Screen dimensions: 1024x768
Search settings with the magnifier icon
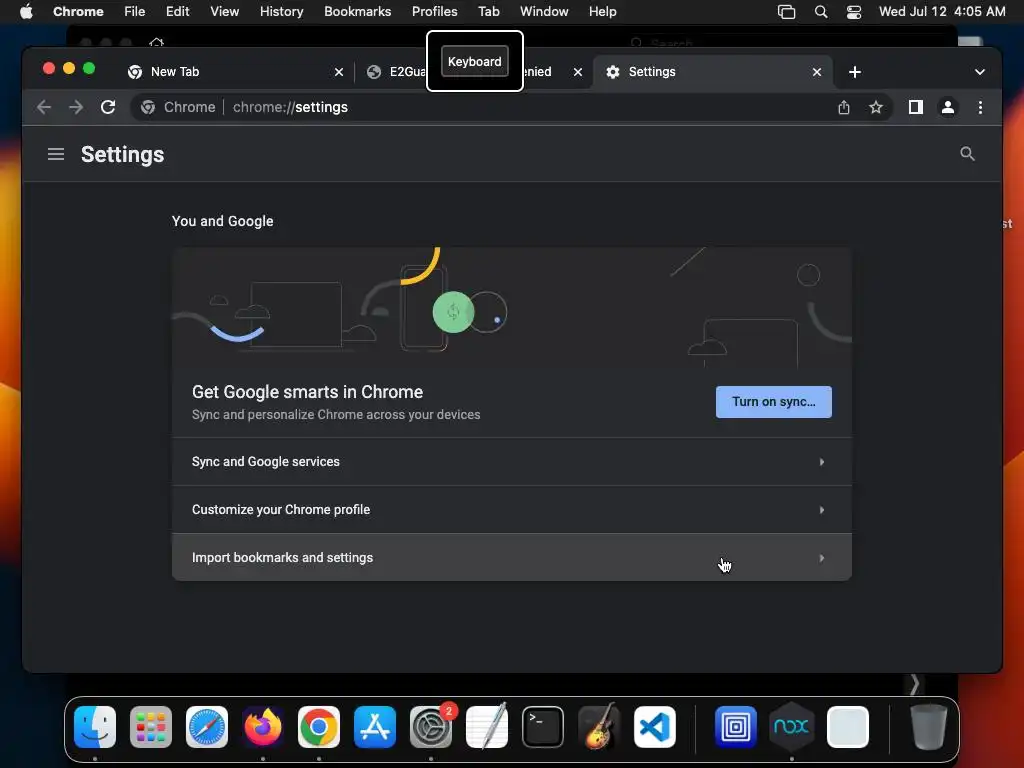click(x=967, y=154)
